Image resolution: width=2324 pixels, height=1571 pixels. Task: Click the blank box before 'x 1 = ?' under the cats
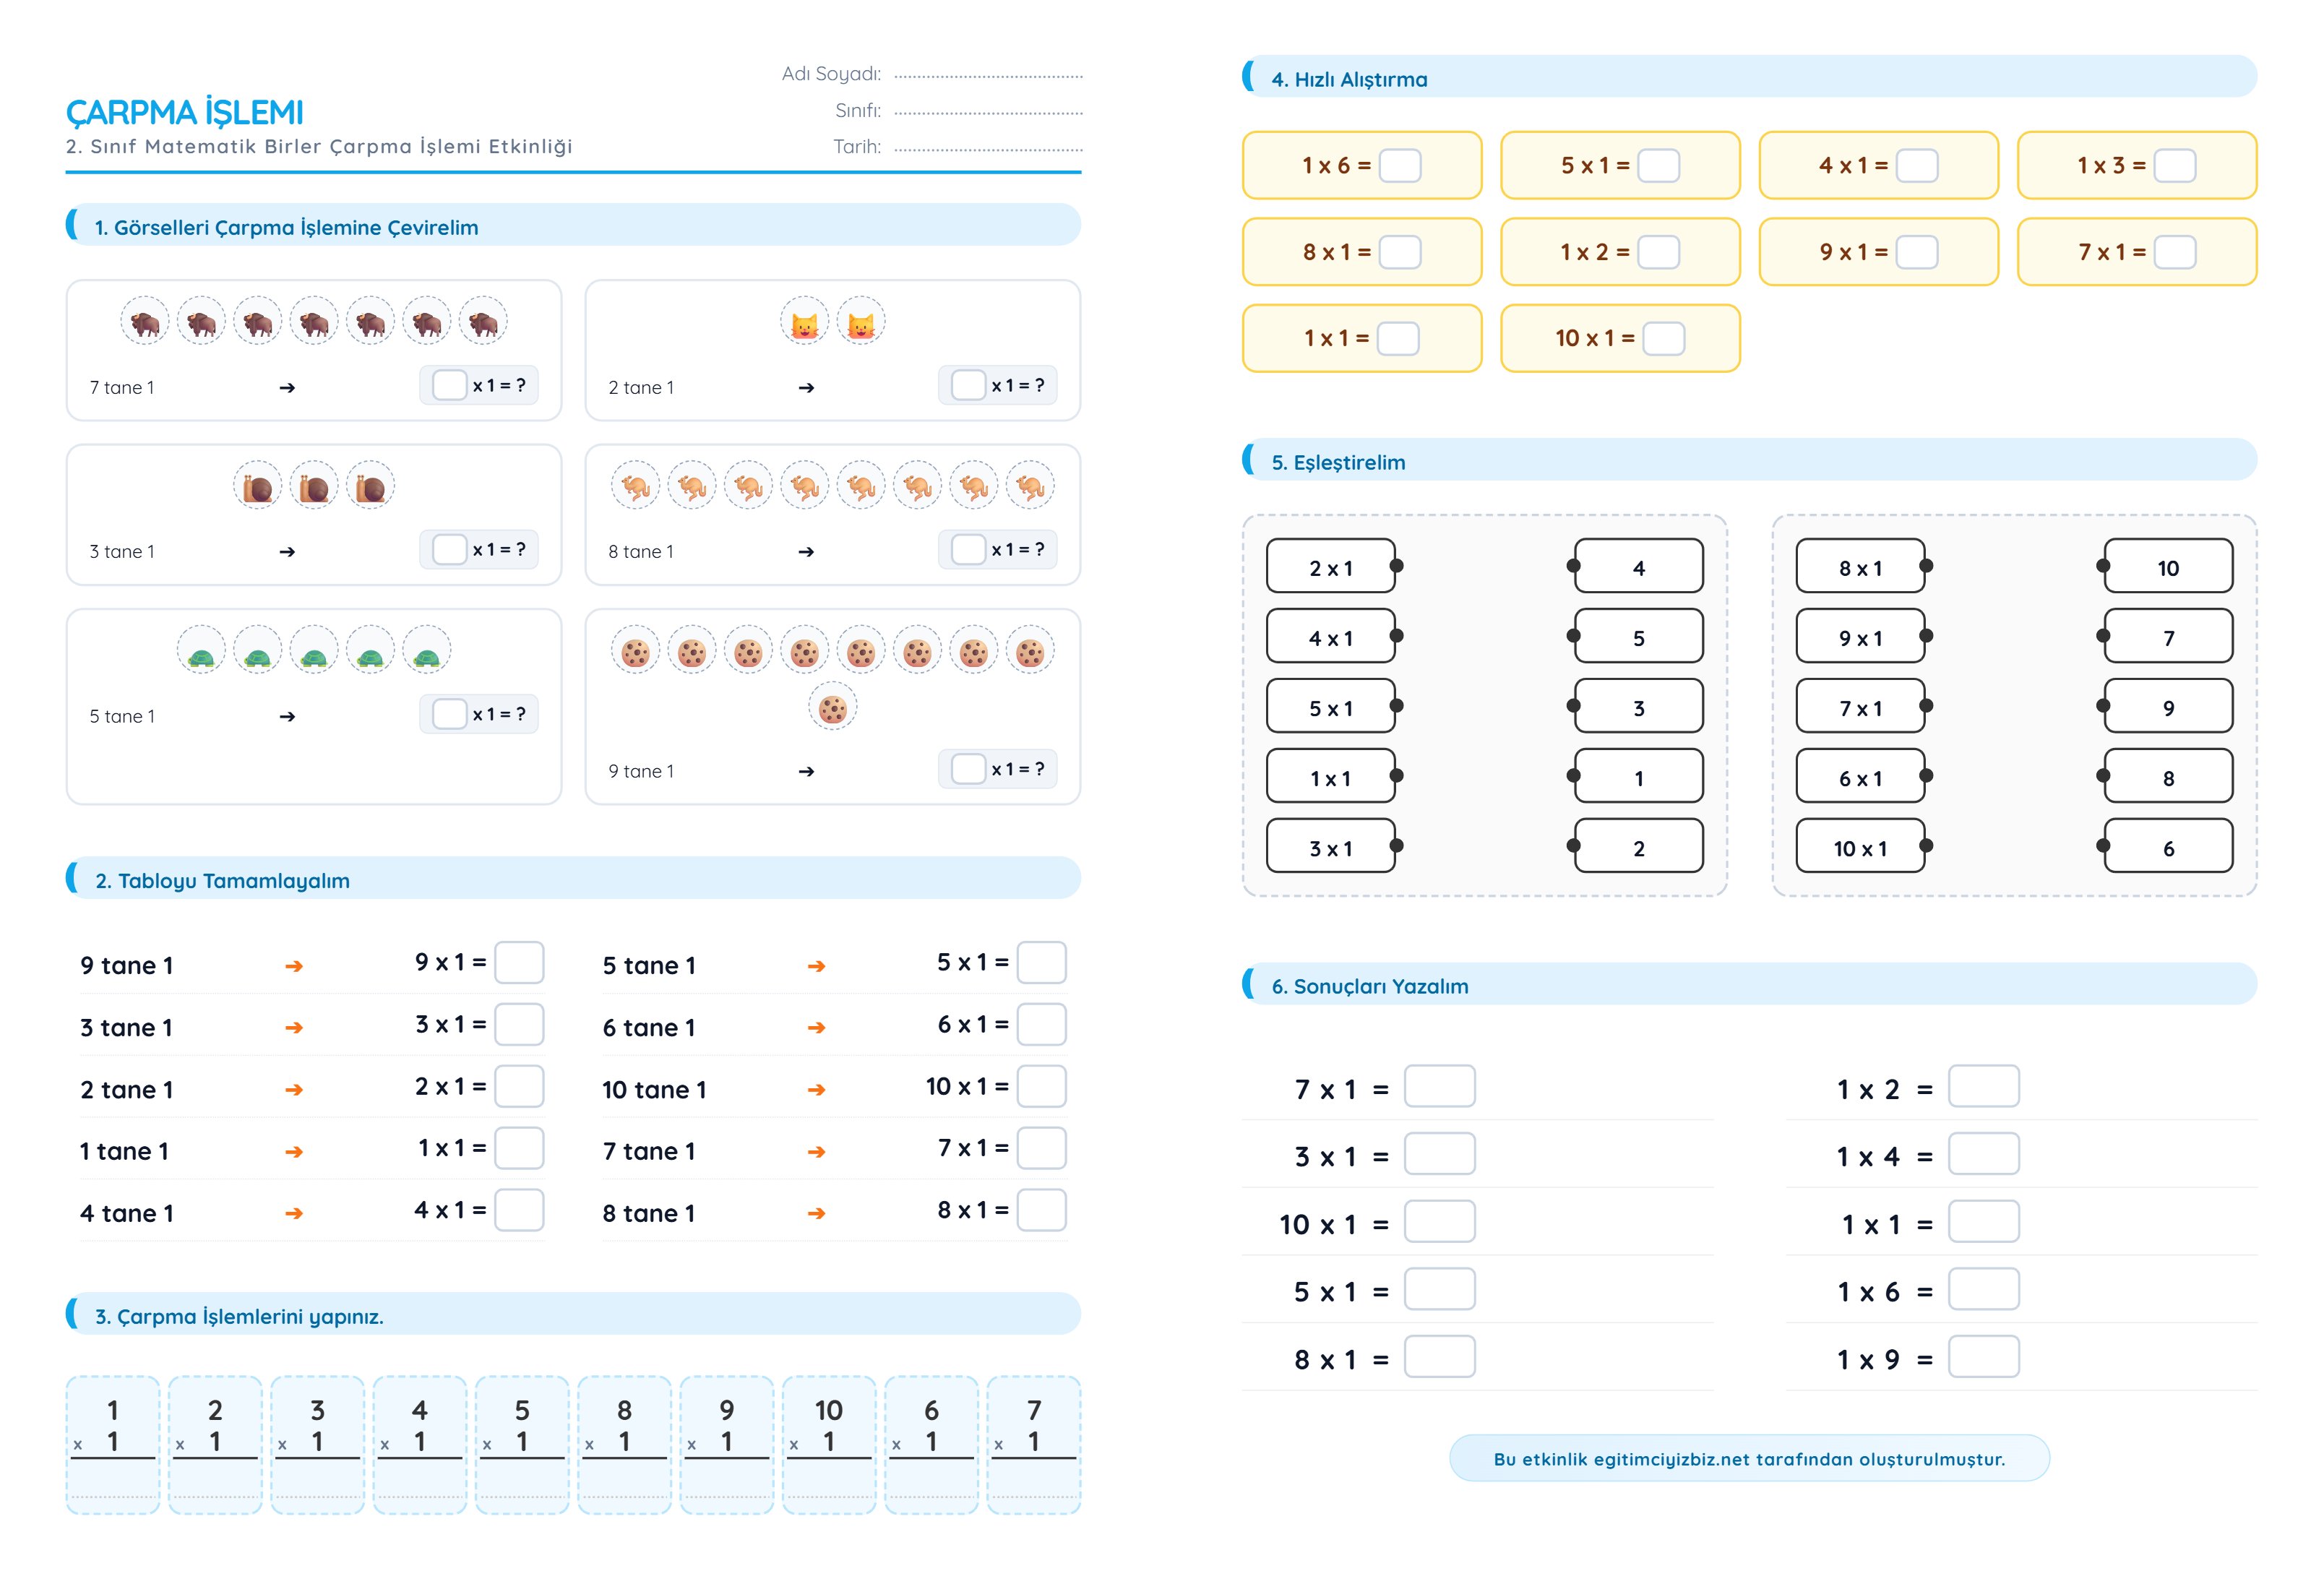pyautogui.click(x=968, y=386)
